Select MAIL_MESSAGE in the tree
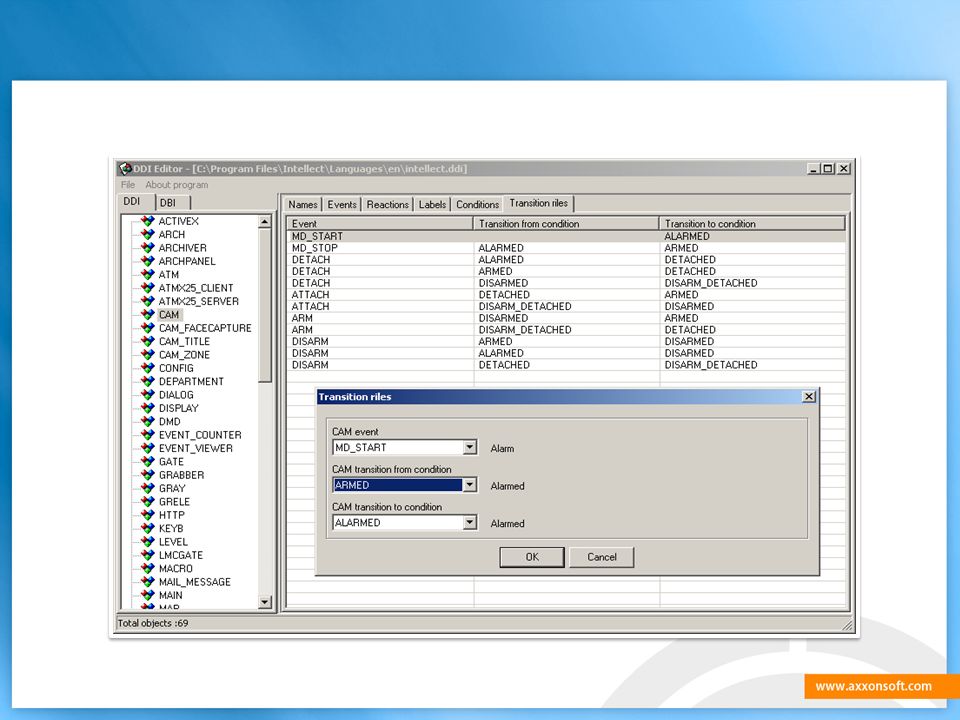Image resolution: width=960 pixels, height=720 pixels. point(195,582)
